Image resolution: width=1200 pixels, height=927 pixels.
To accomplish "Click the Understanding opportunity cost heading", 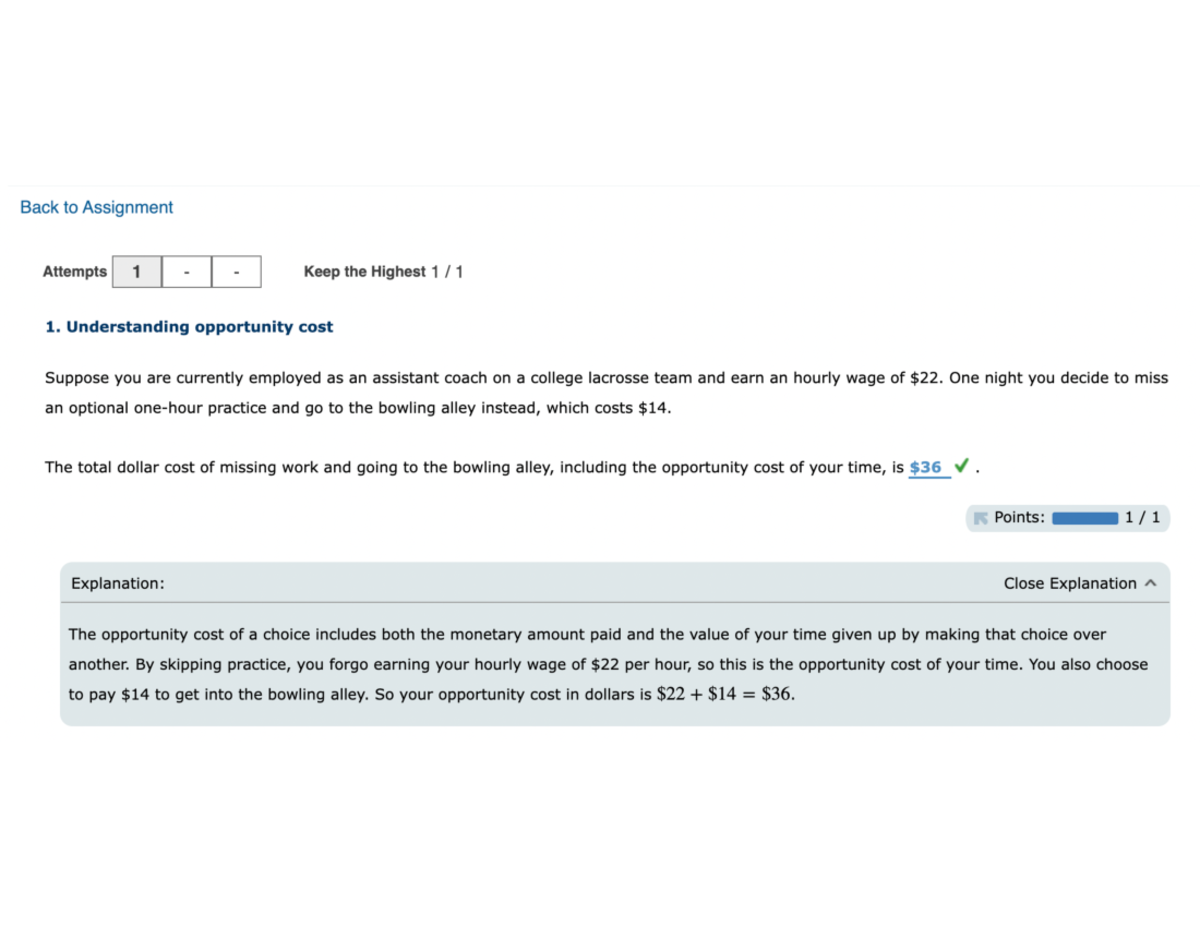I will click(189, 327).
